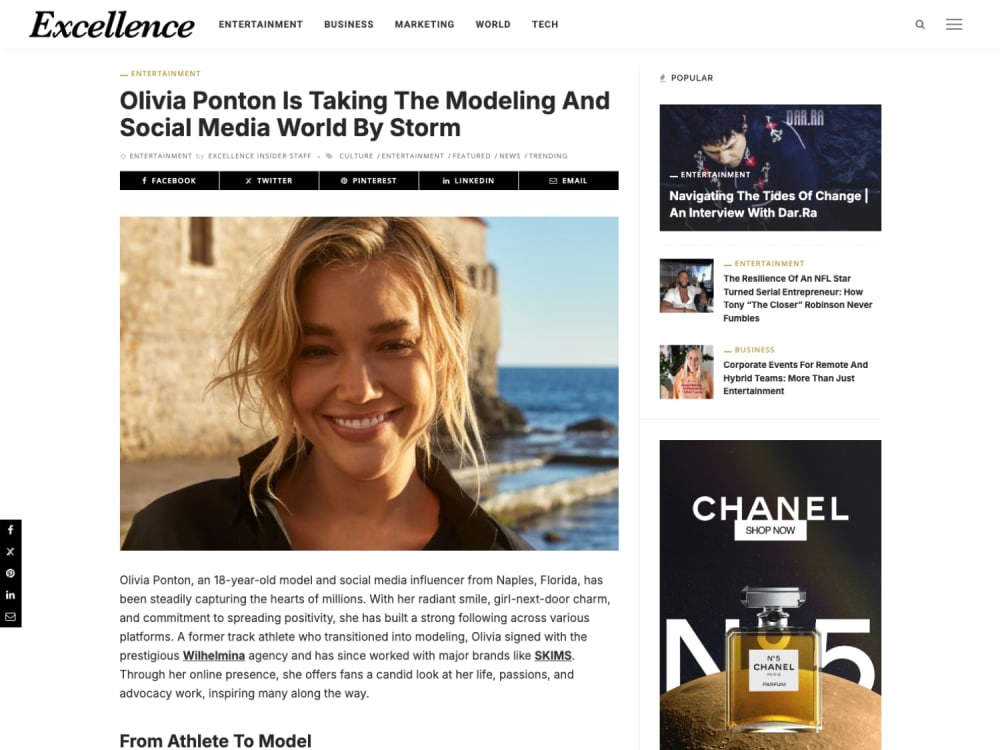Open the Featured tag link
1000x750 pixels.
pos(471,156)
